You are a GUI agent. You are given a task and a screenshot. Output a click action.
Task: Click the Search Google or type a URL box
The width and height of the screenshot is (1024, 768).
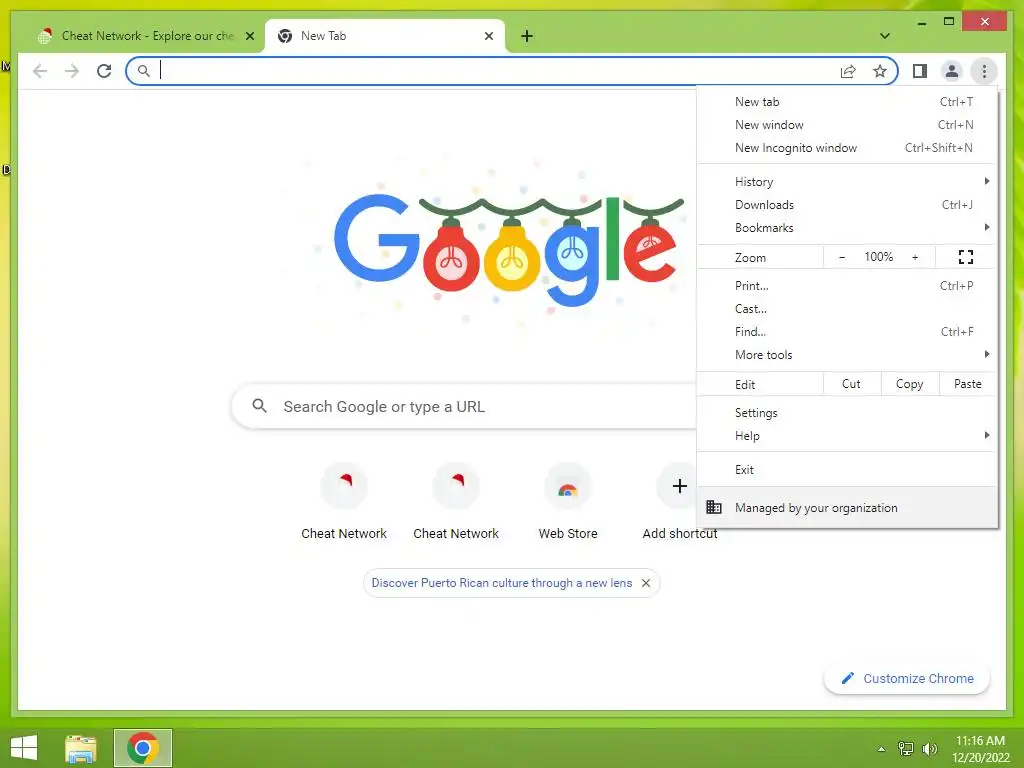coord(464,406)
